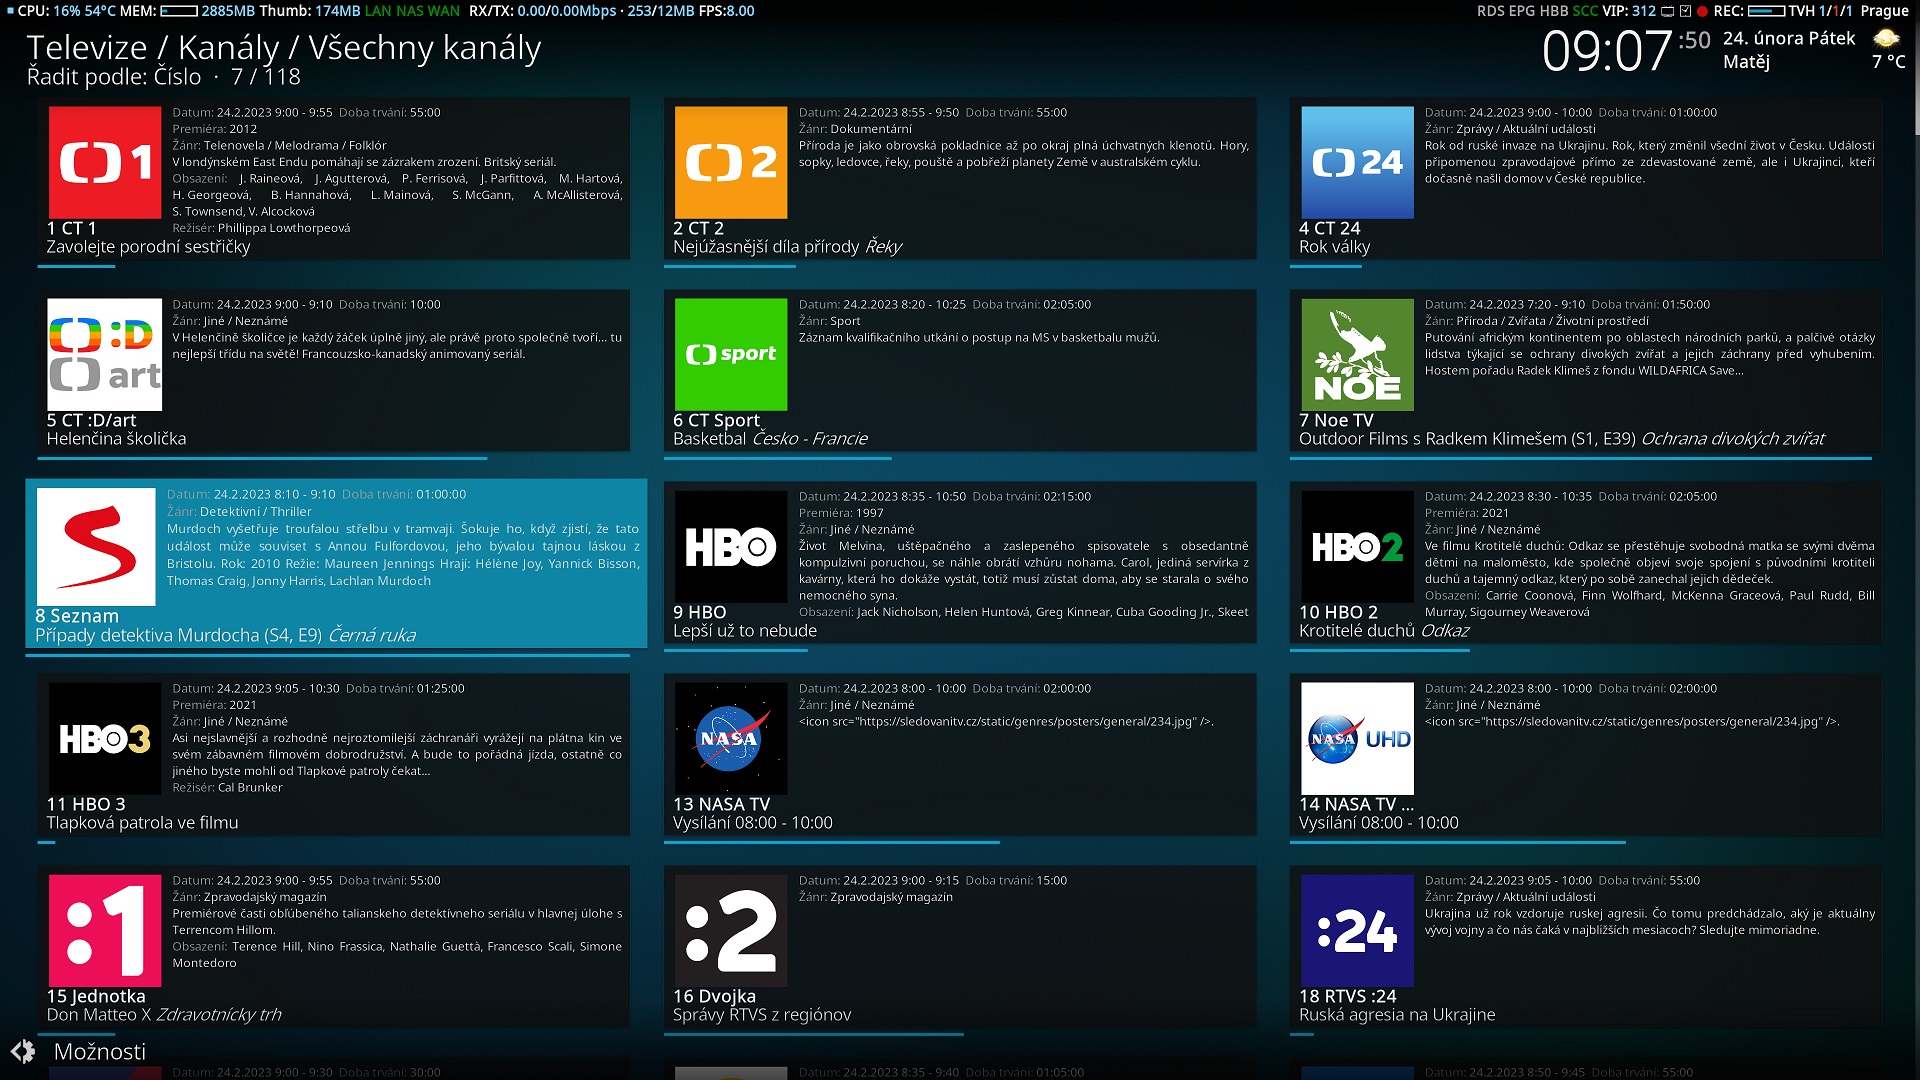Open the Možnosti options menu
The height and width of the screenshot is (1080, 1920).
[99, 1051]
